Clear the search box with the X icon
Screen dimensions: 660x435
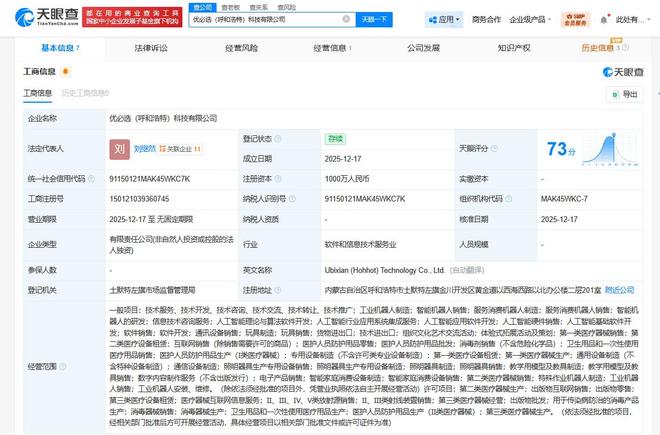coord(346,19)
